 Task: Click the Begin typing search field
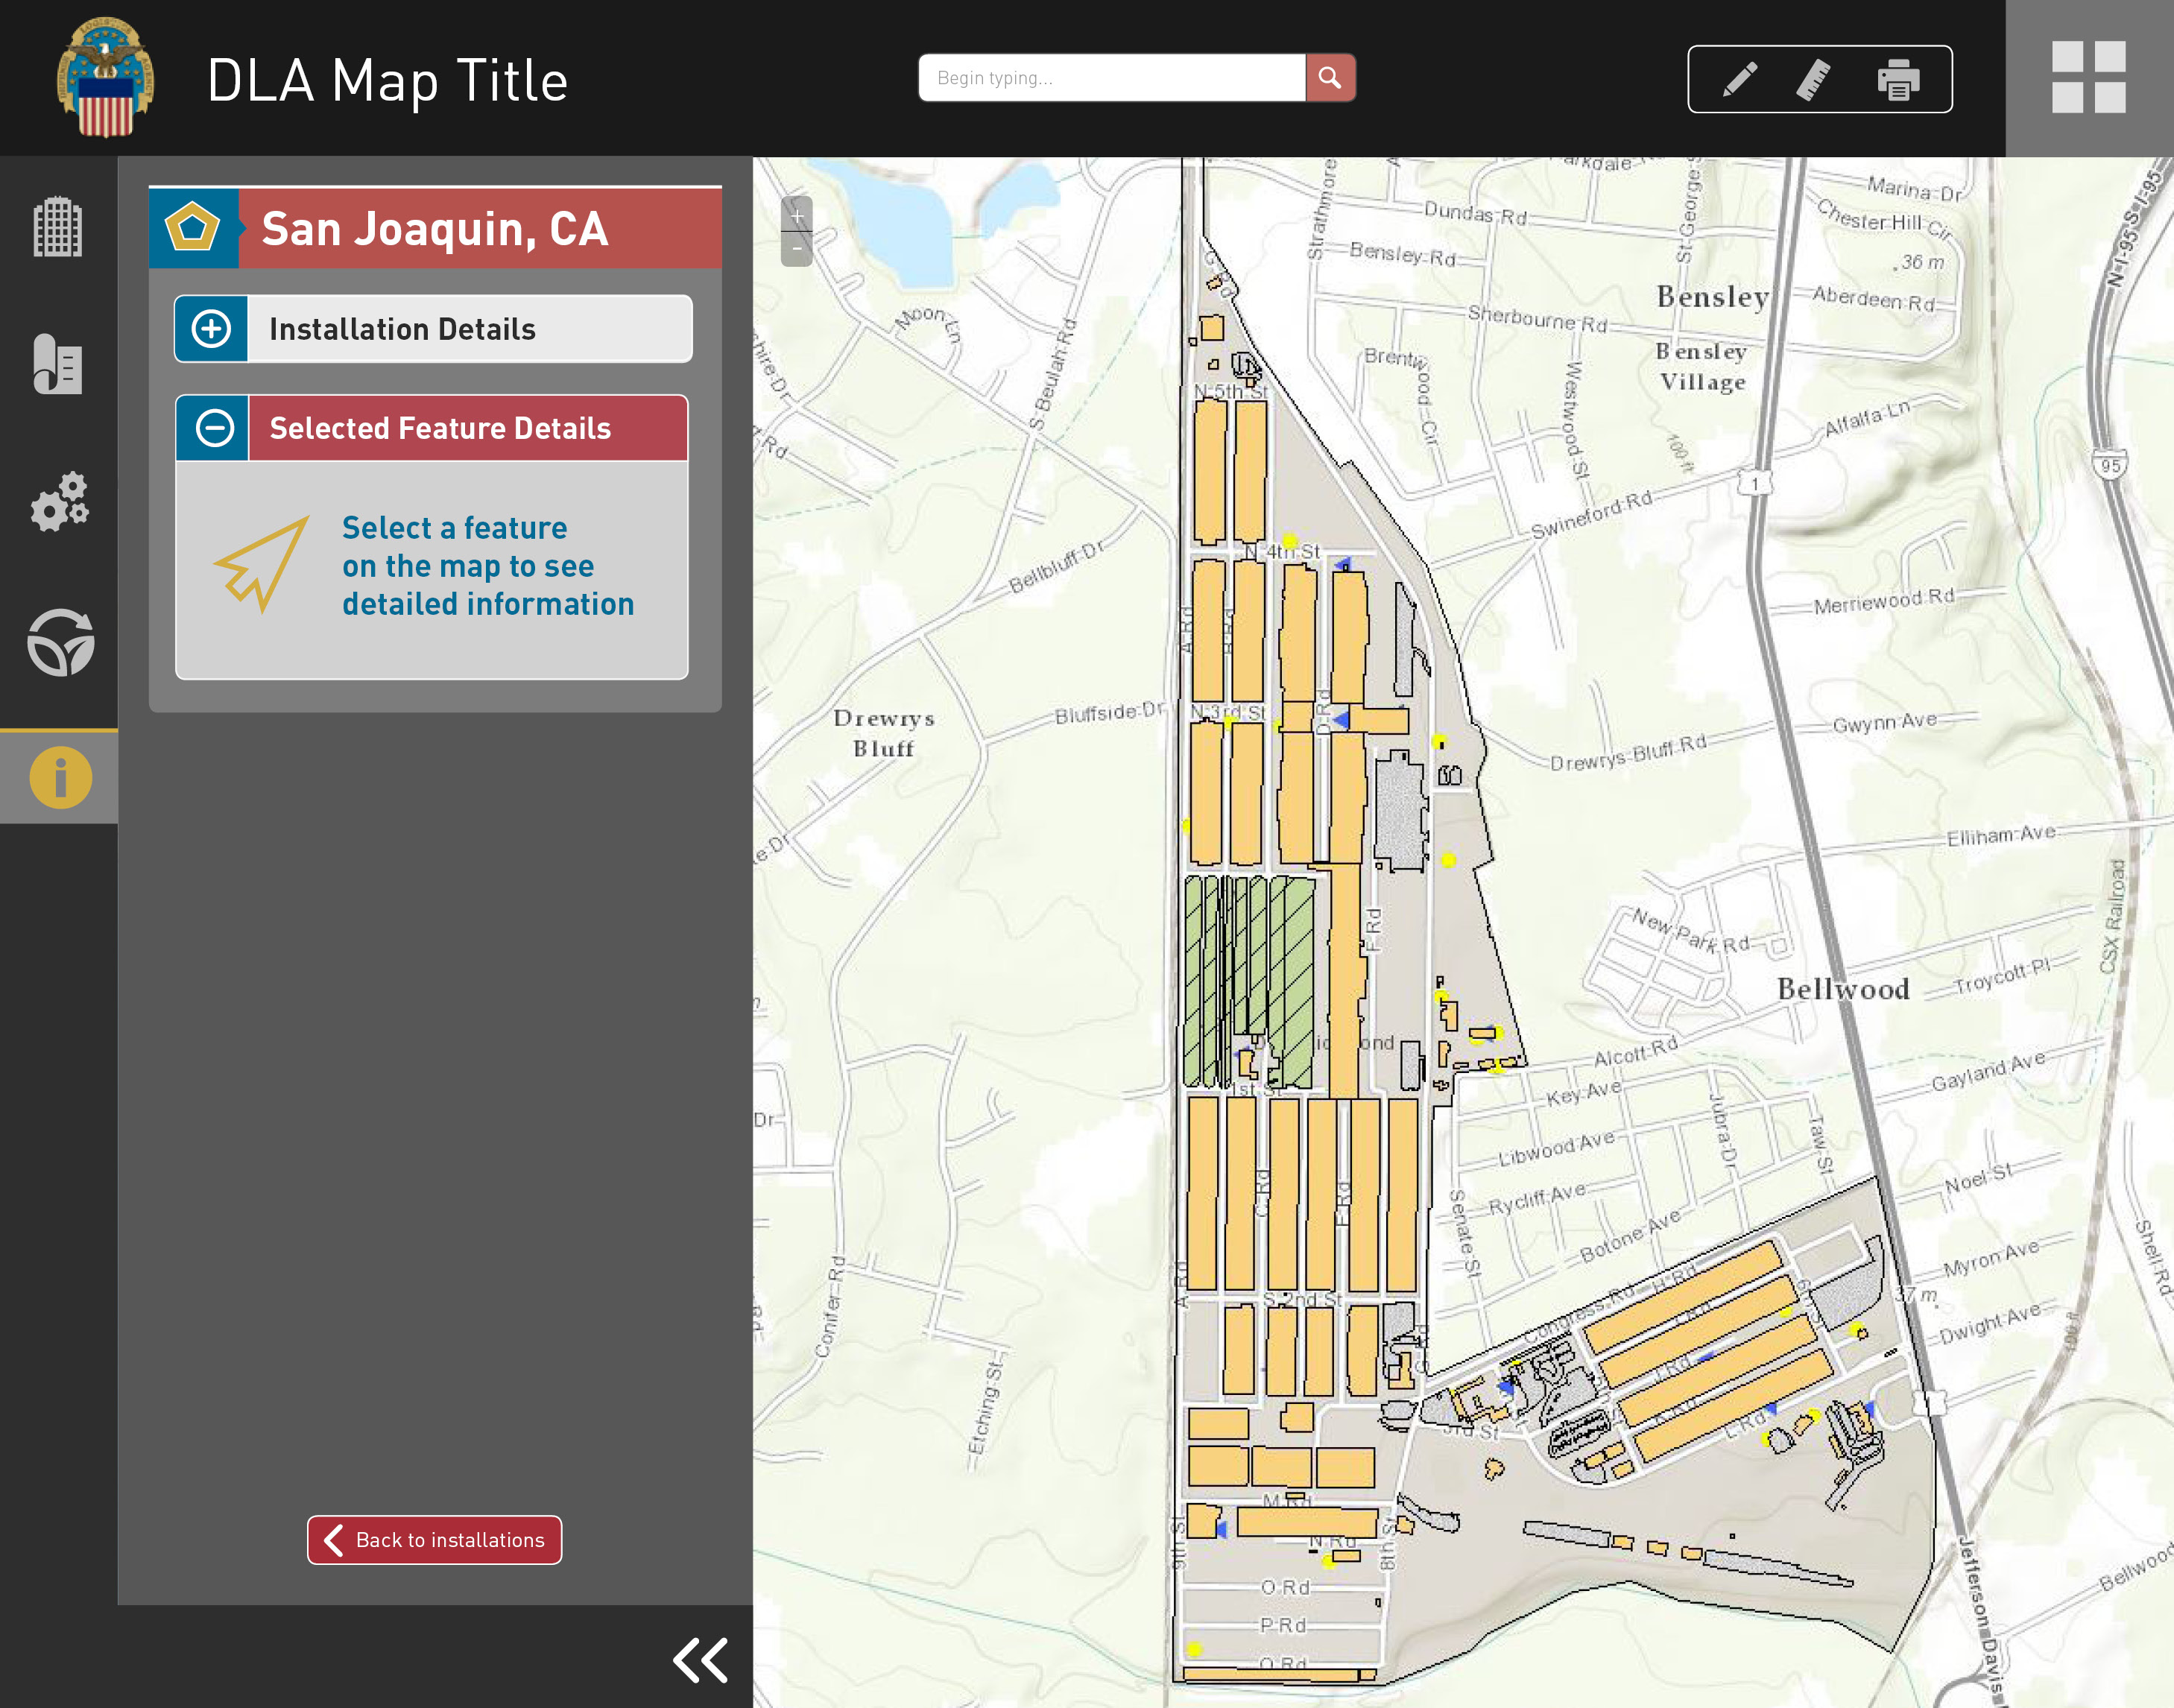pos(1111,78)
